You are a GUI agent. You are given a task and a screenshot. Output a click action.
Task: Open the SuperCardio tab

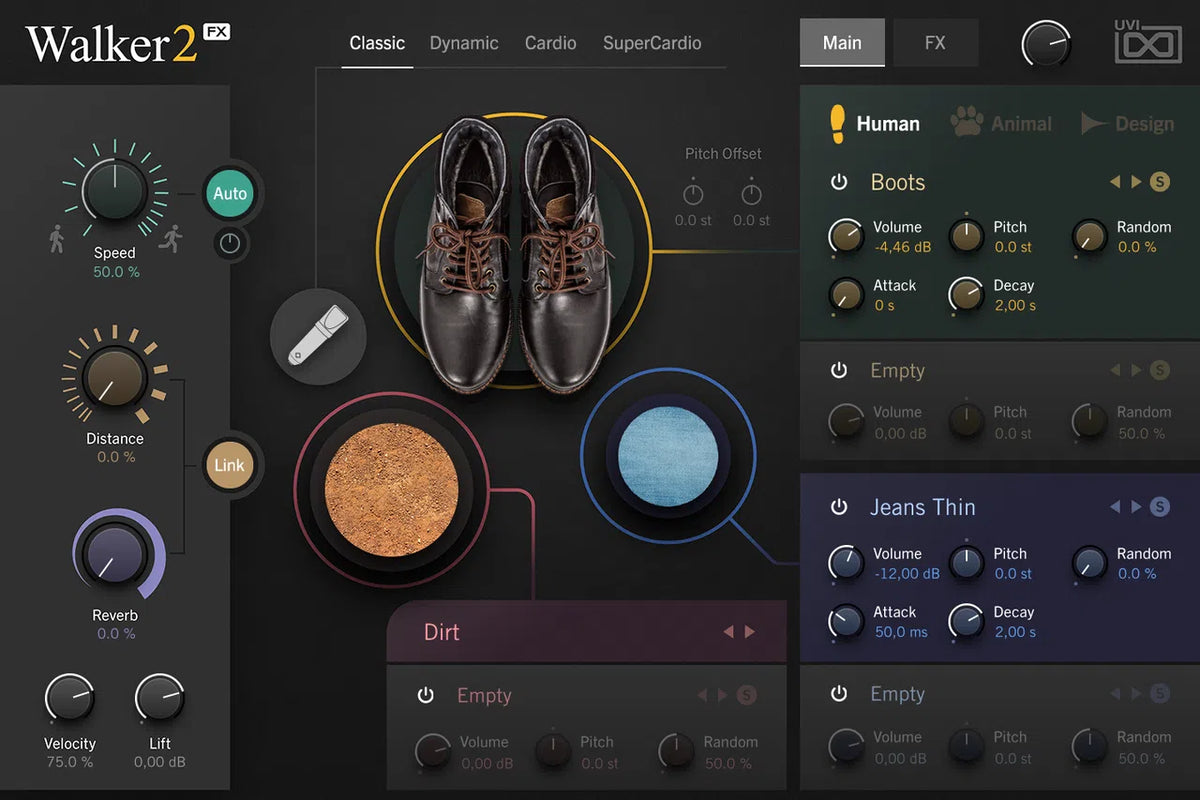pos(652,43)
